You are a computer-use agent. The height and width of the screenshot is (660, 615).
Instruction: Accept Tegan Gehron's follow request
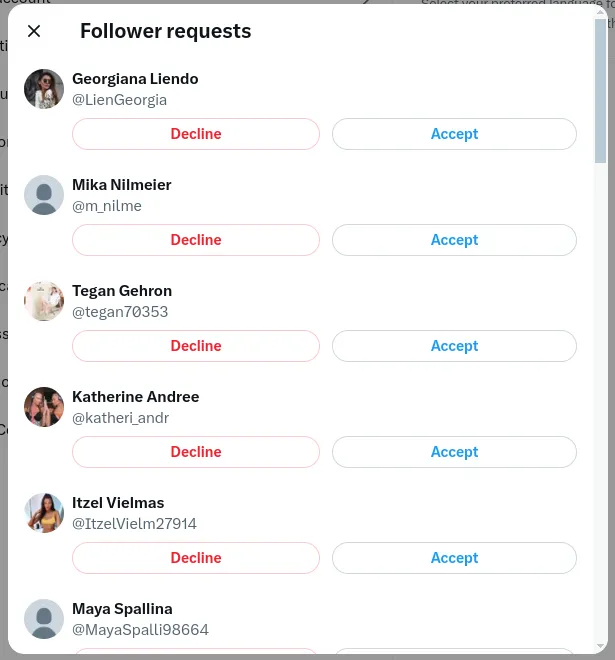[x=454, y=346]
